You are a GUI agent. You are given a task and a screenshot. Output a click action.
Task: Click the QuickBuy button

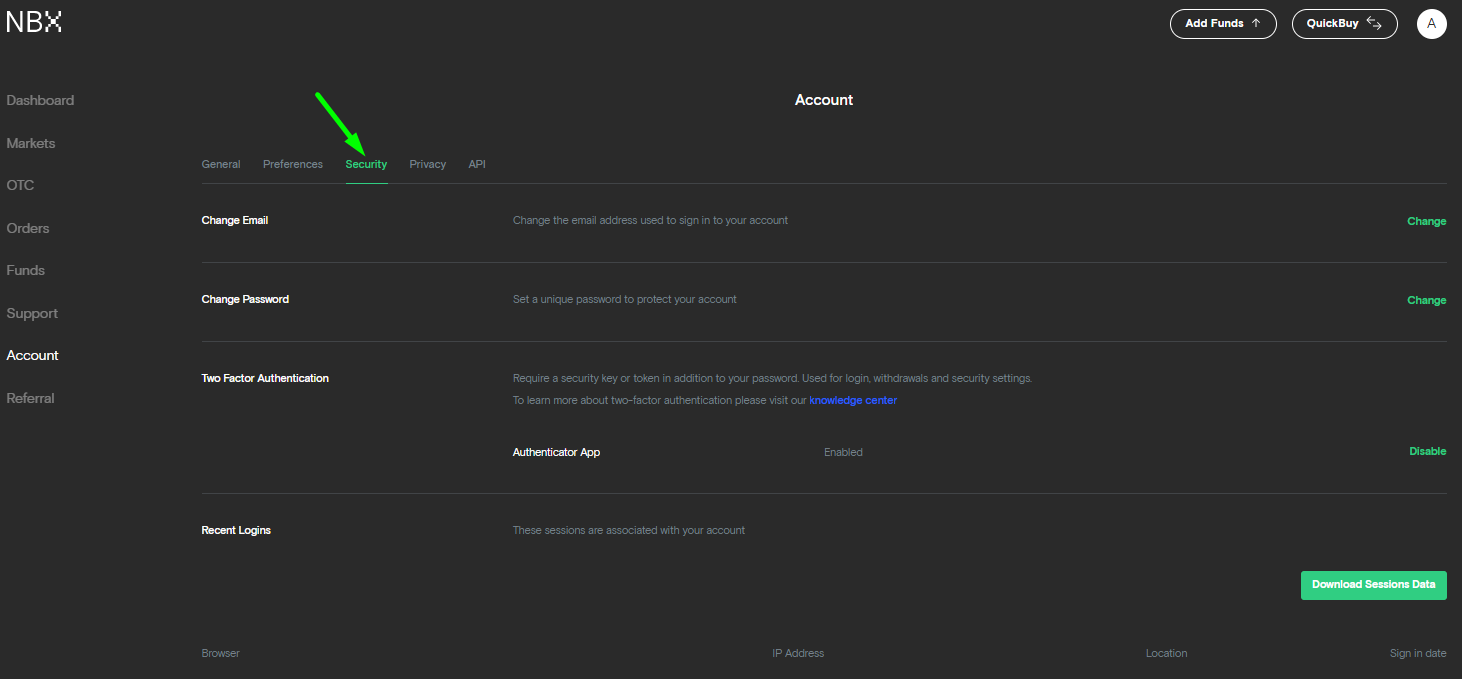coord(1344,24)
